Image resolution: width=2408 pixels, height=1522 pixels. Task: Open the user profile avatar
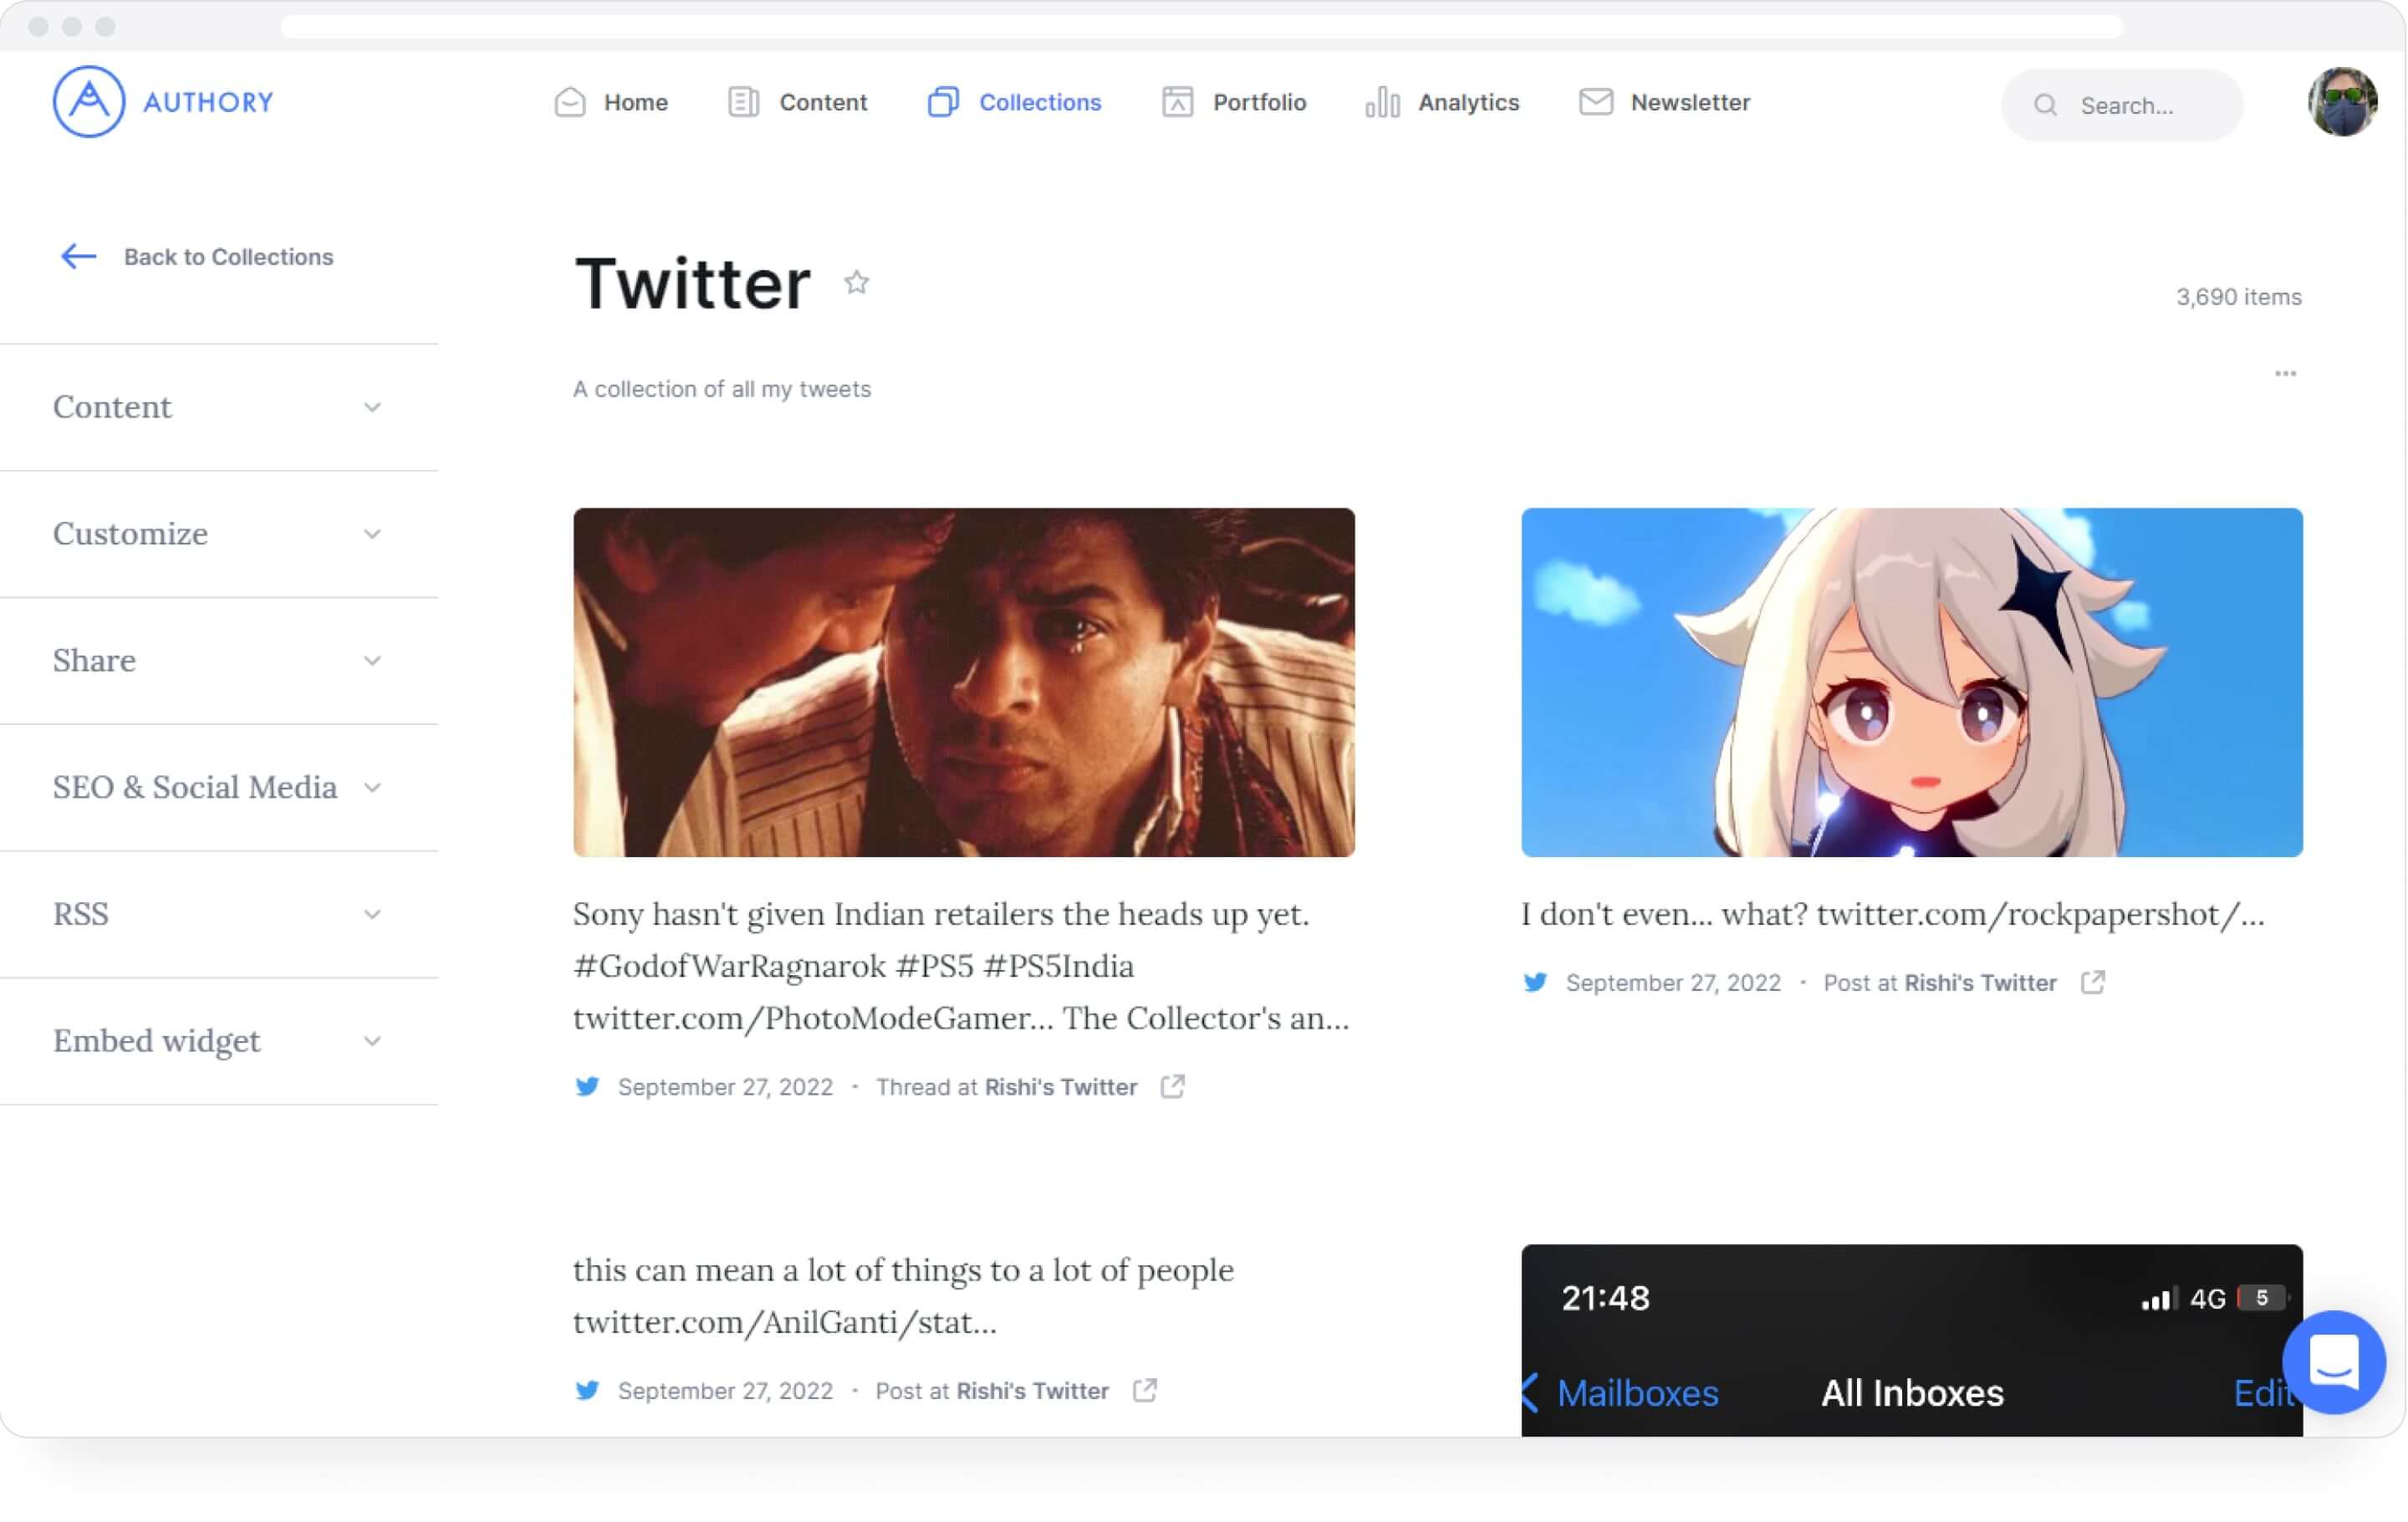(2343, 102)
